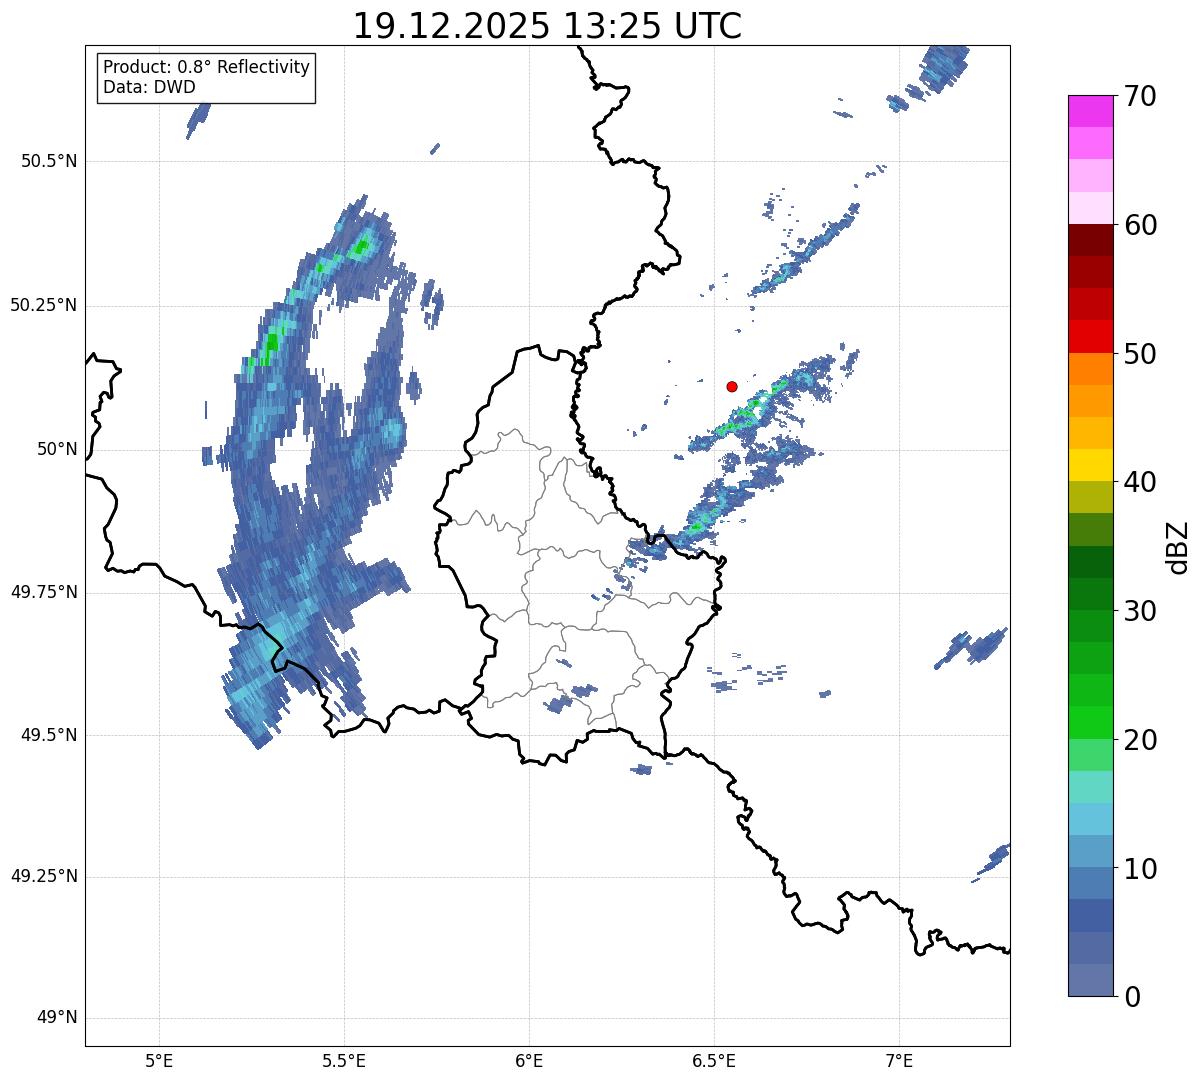Viewport: 1202px width, 1081px height.
Task: Click the bright green swatch just above 20 dBZ
Action: (x=1091, y=723)
